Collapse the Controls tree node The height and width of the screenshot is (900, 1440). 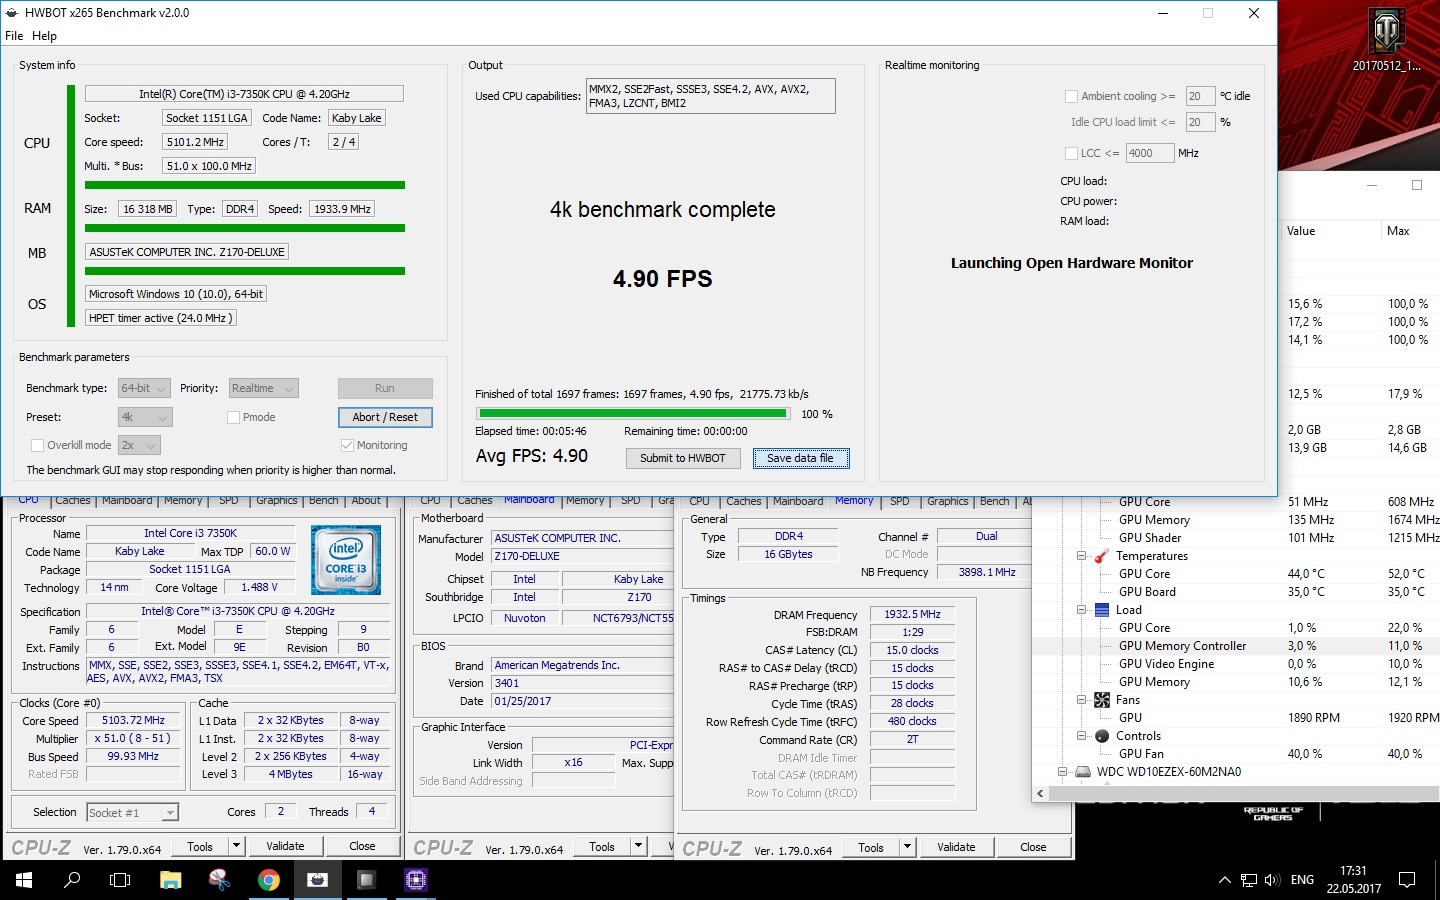1081,736
